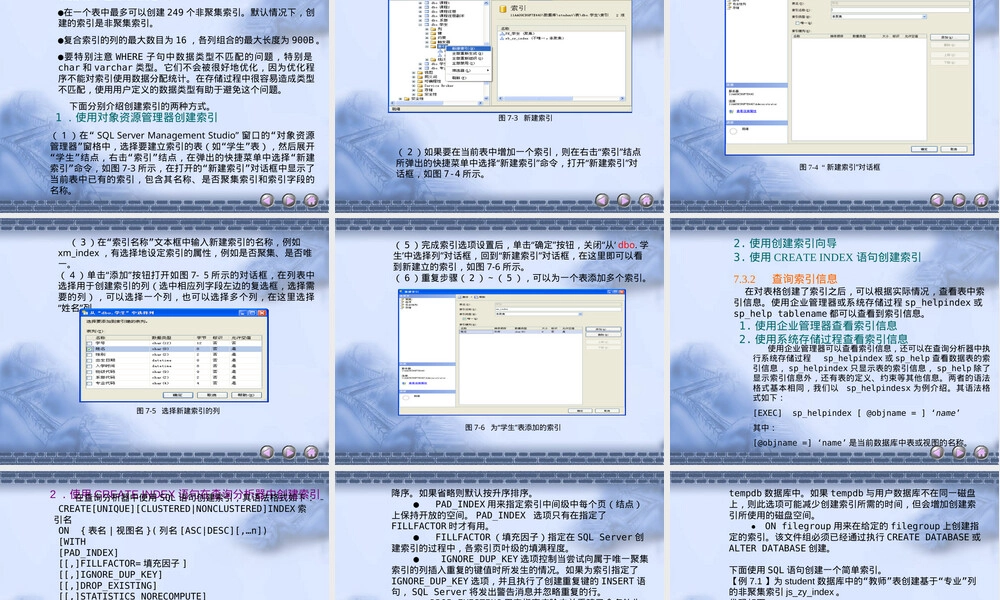
Task: Click back arrow on the 查询索引信息 slide
Action: [x=937, y=451]
